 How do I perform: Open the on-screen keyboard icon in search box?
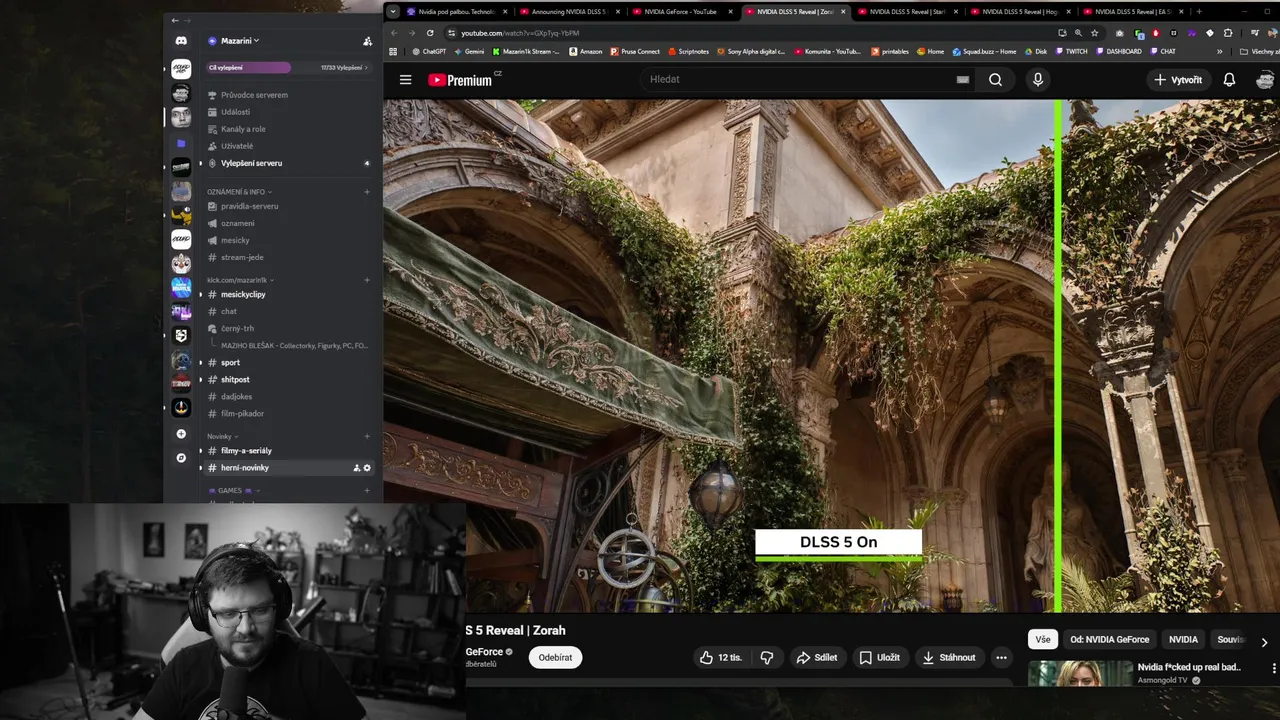tap(963, 80)
